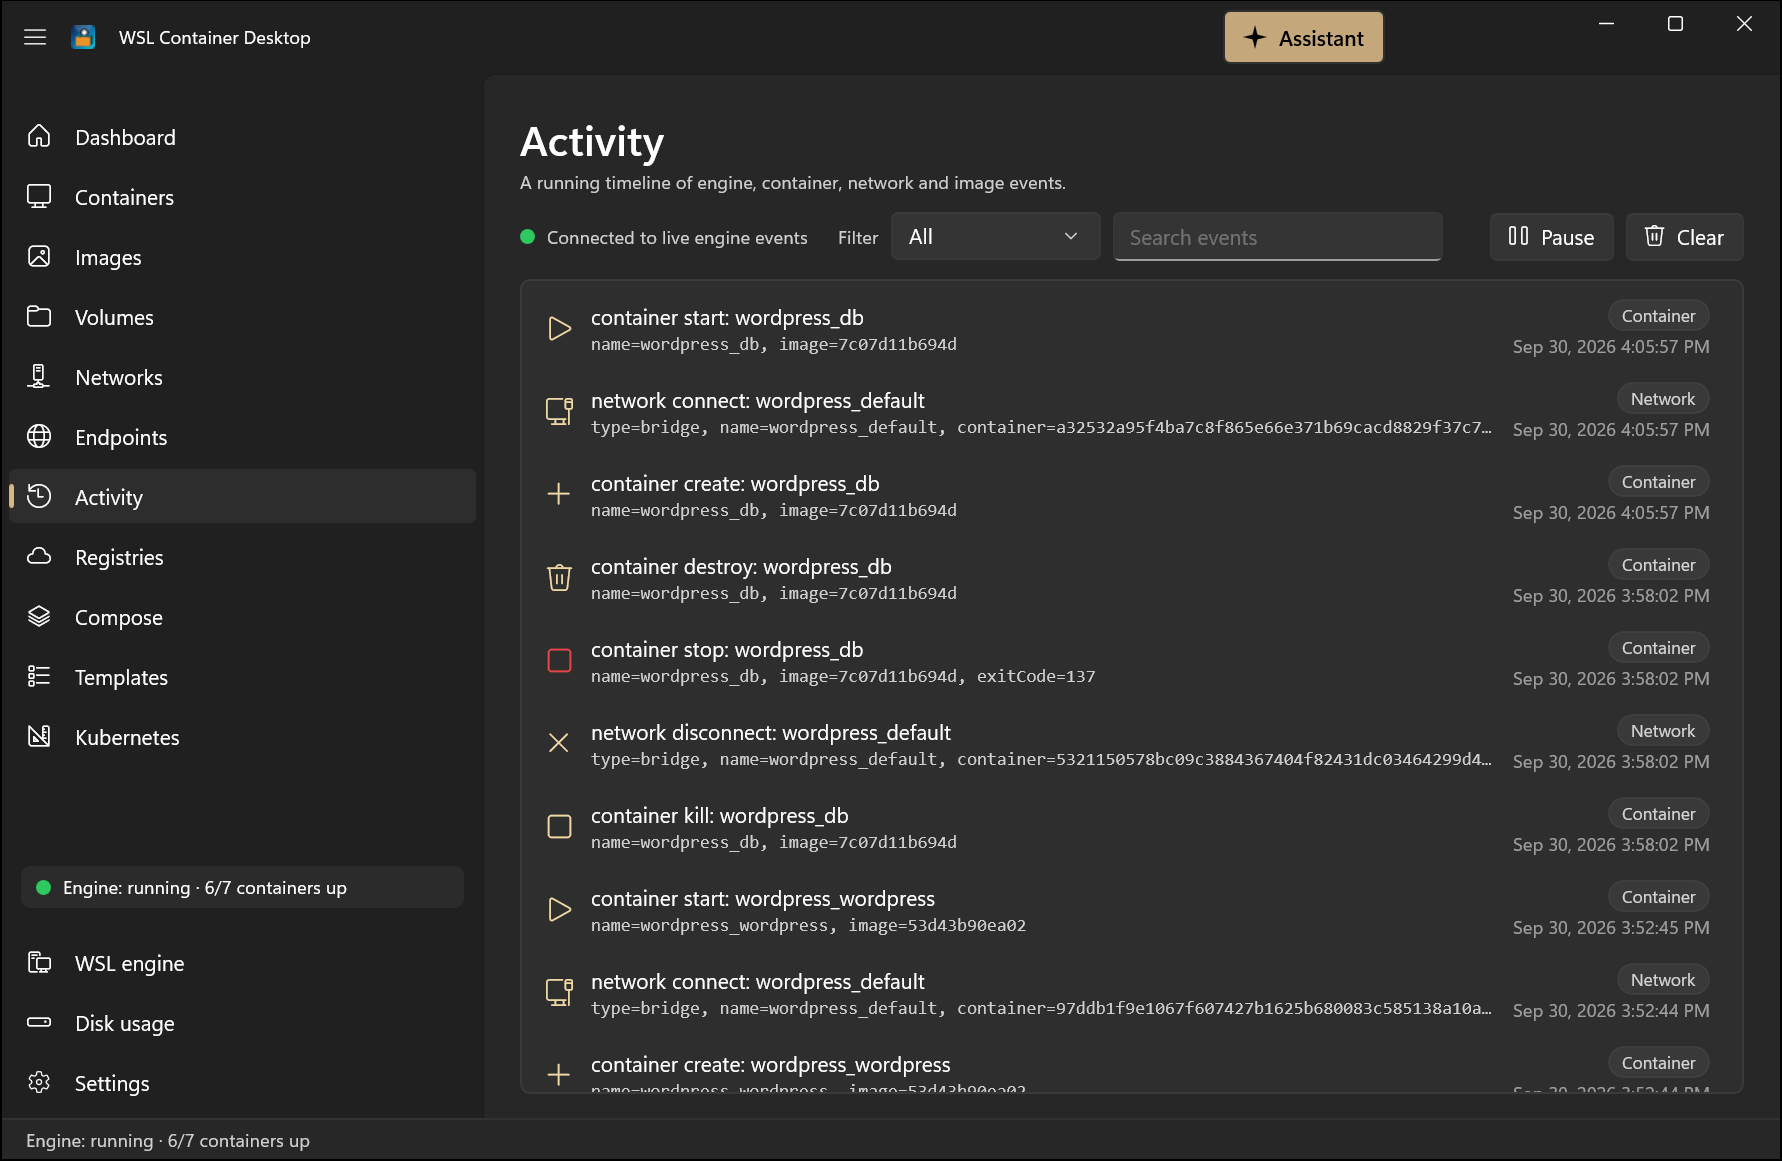Click the Disk usage drive icon
The height and width of the screenshot is (1161, 1782).
point(39,1022)
